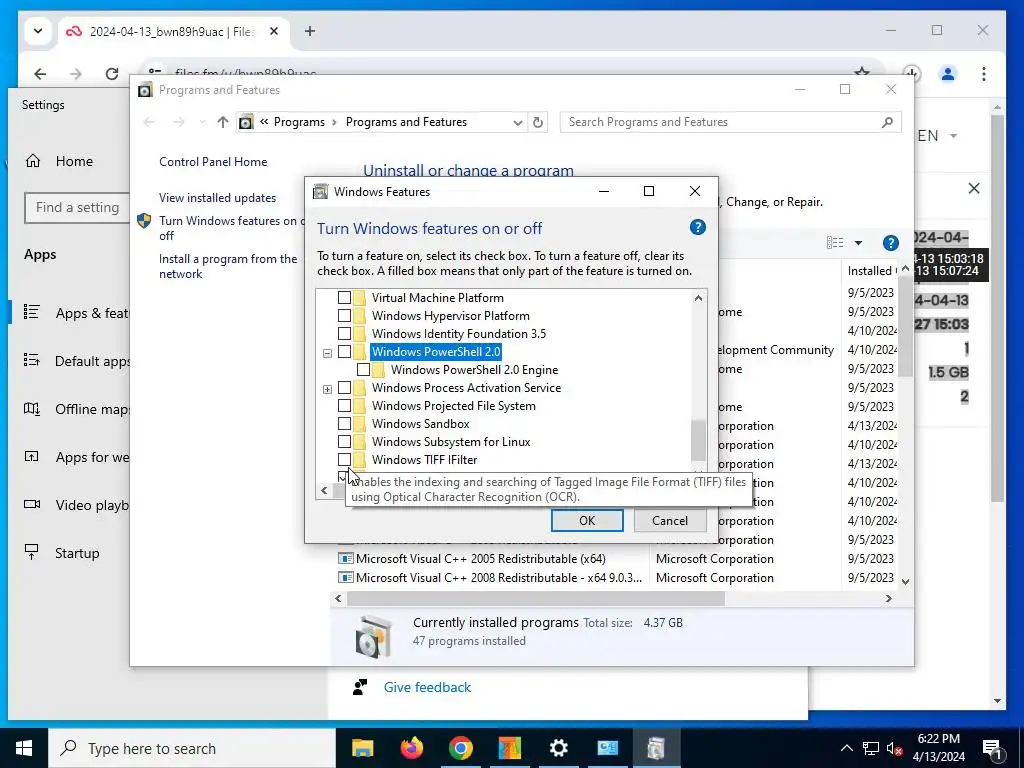Open notification center icon
Image resolution: width=1024 pixels, height=768 pixels.
coord(992,748)
